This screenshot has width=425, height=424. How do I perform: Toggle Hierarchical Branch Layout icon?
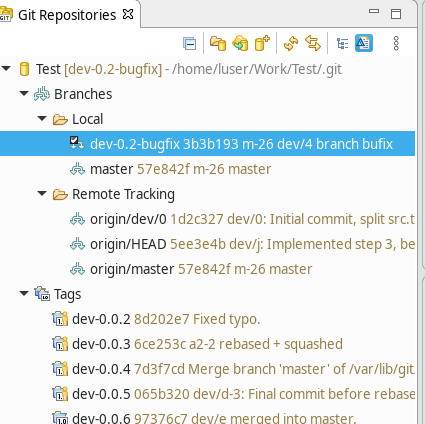pos(342,44)
